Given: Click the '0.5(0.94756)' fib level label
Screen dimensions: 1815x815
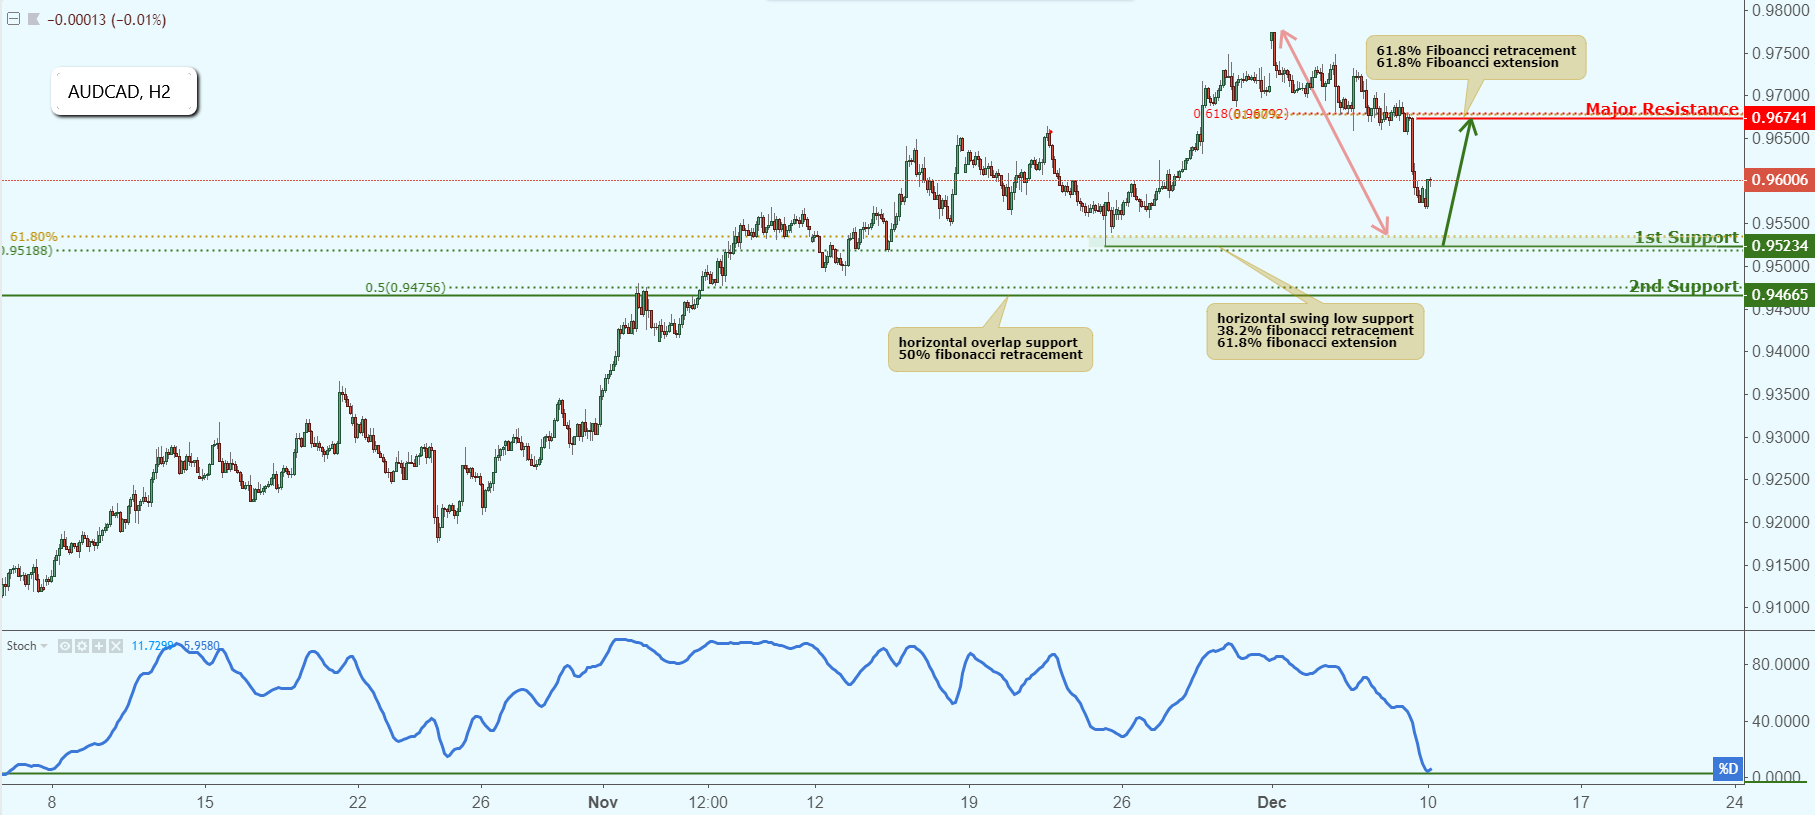Looking at the screenshot, I should 405,288.
